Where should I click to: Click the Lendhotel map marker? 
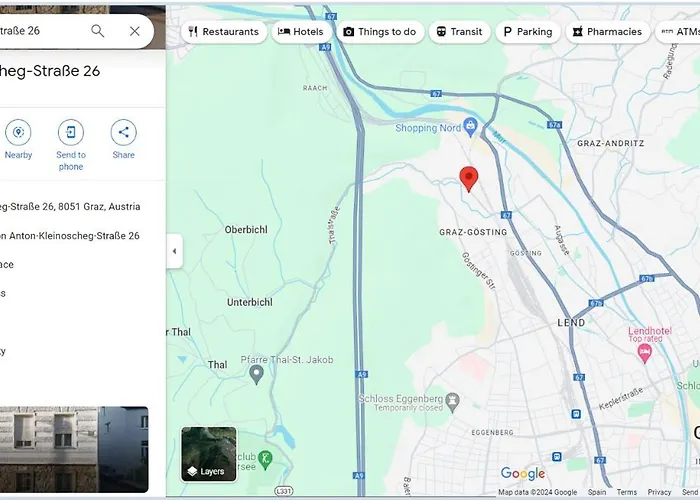(x=645, y=353)
